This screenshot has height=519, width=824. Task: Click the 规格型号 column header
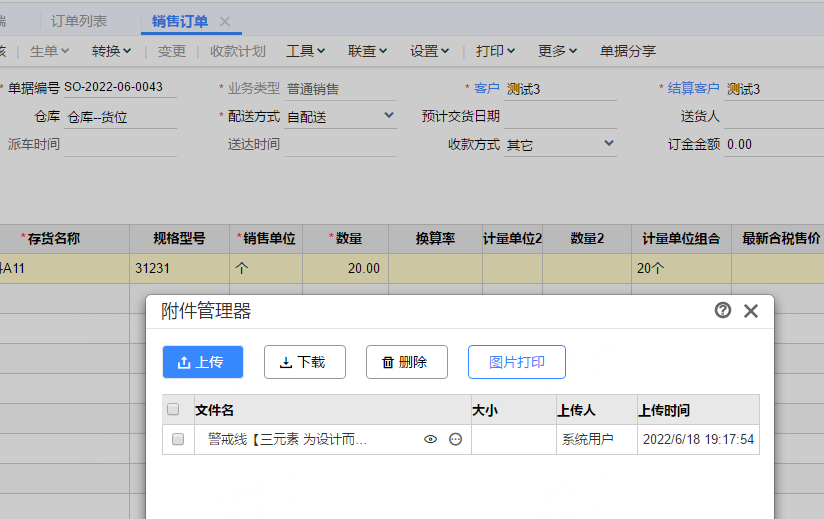(x=180, y=239)
